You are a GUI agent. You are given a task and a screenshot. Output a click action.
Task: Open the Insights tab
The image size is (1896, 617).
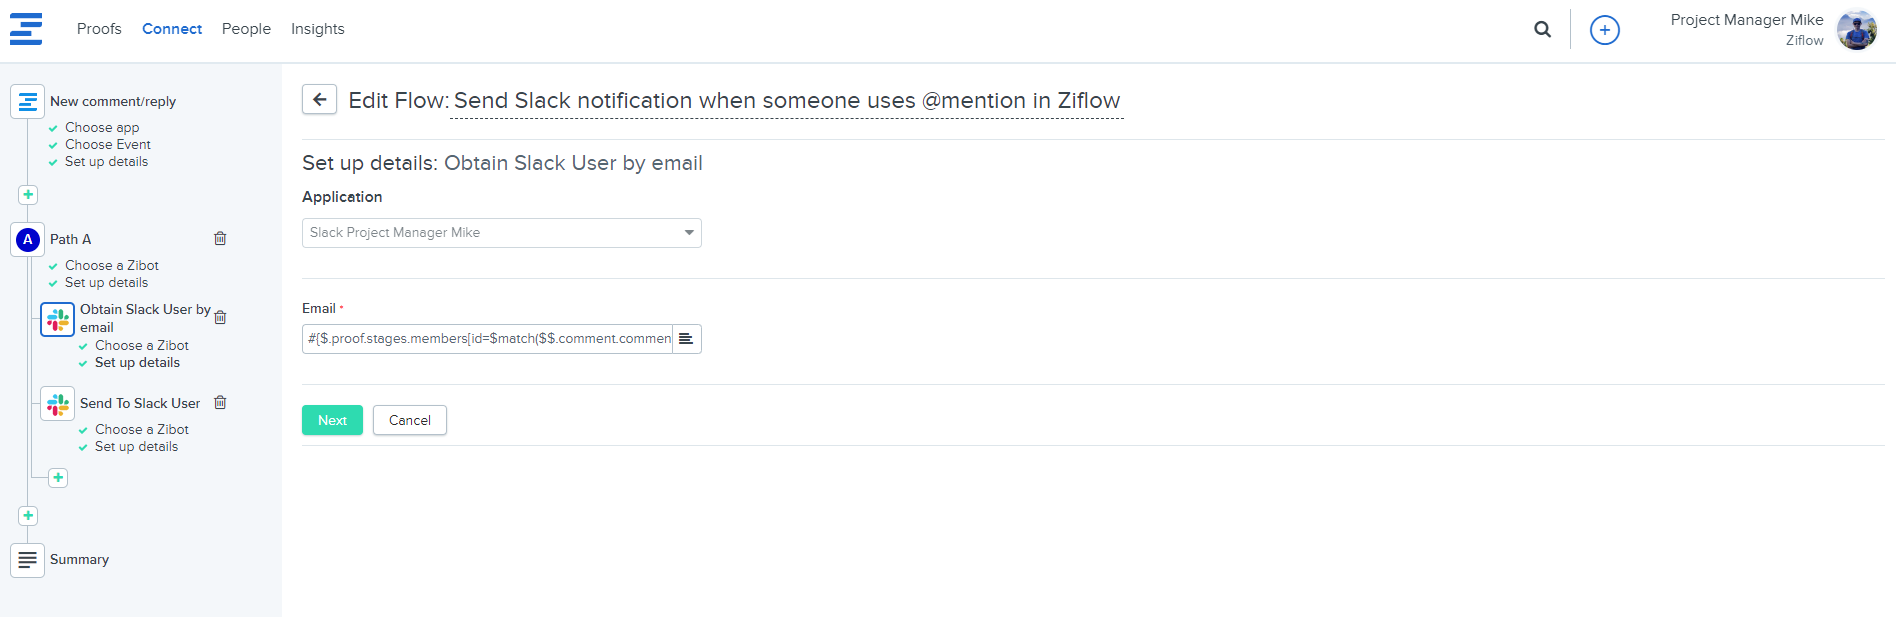[317, 29]
